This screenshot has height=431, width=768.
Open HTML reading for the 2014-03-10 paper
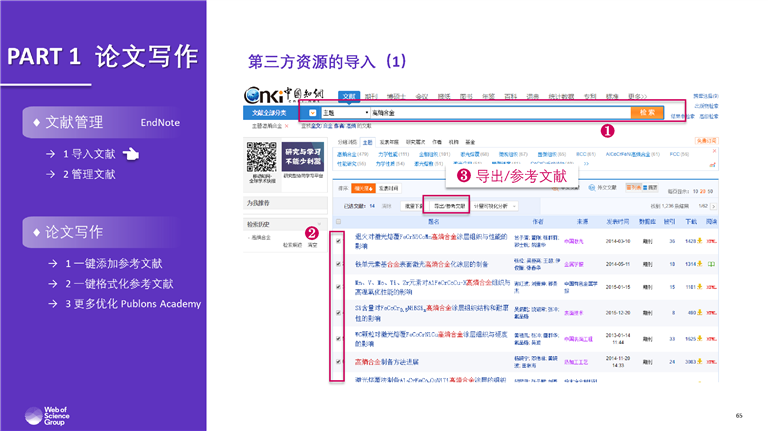(x=712, y=241)
